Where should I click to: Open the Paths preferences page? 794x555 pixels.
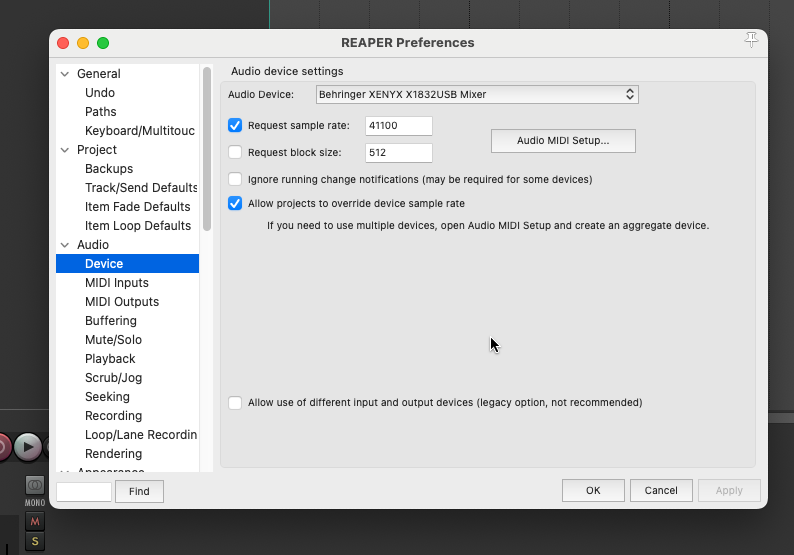pos(101,112)
